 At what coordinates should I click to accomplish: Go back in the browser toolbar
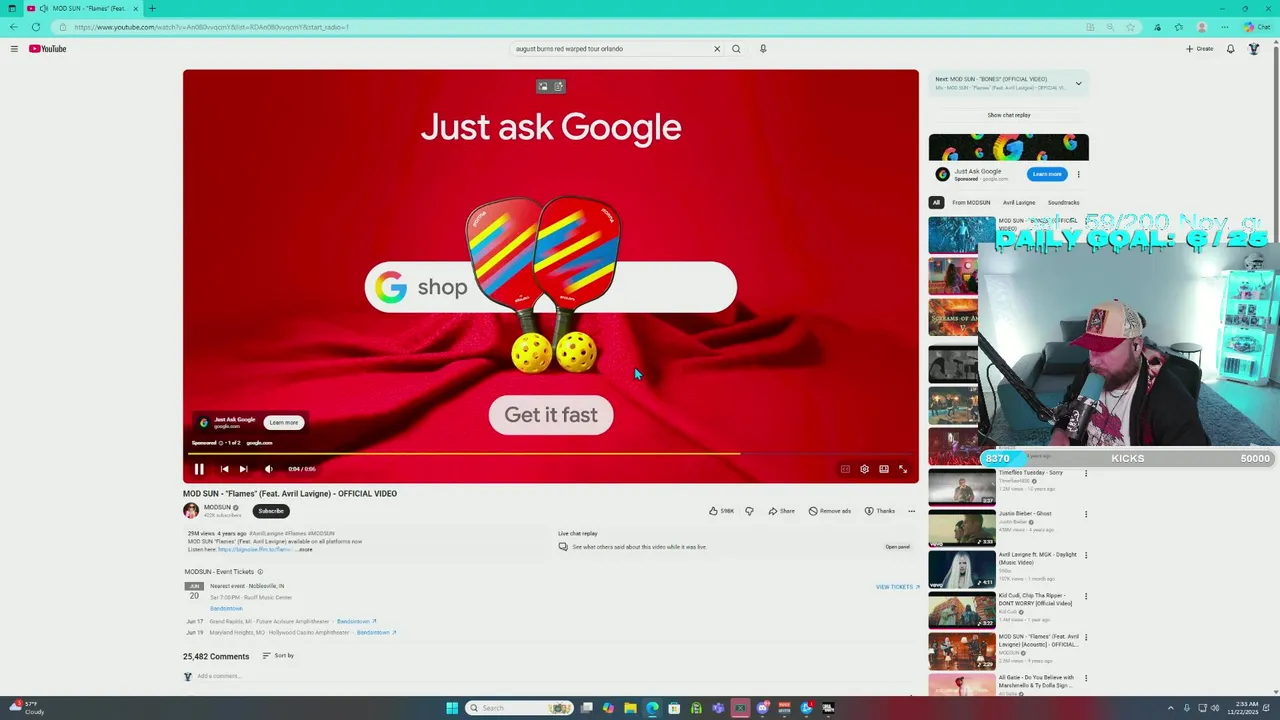point(13,27)
